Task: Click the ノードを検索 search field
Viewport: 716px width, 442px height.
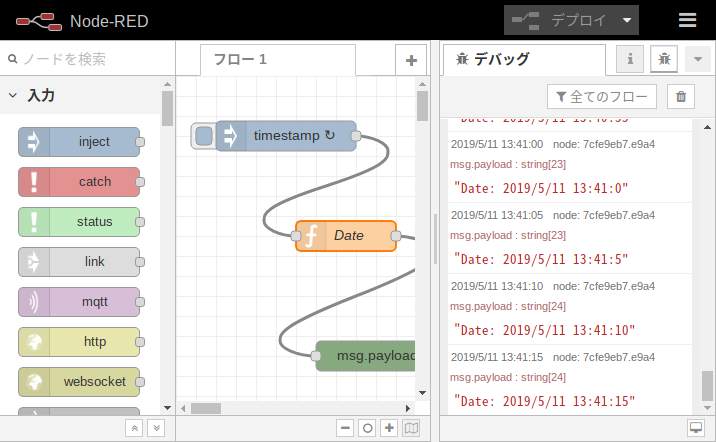Action: (x=90, y=59)
